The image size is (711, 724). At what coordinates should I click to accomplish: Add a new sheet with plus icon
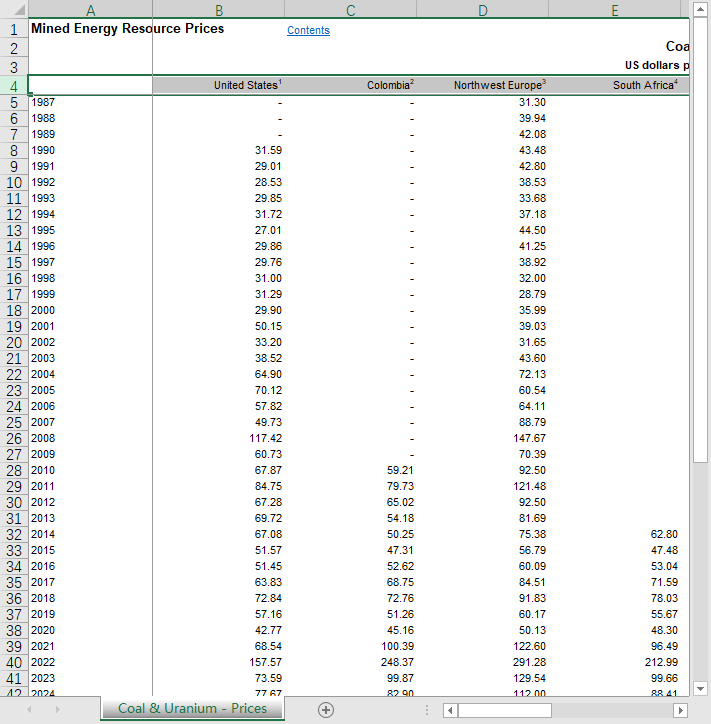(326, 710)
